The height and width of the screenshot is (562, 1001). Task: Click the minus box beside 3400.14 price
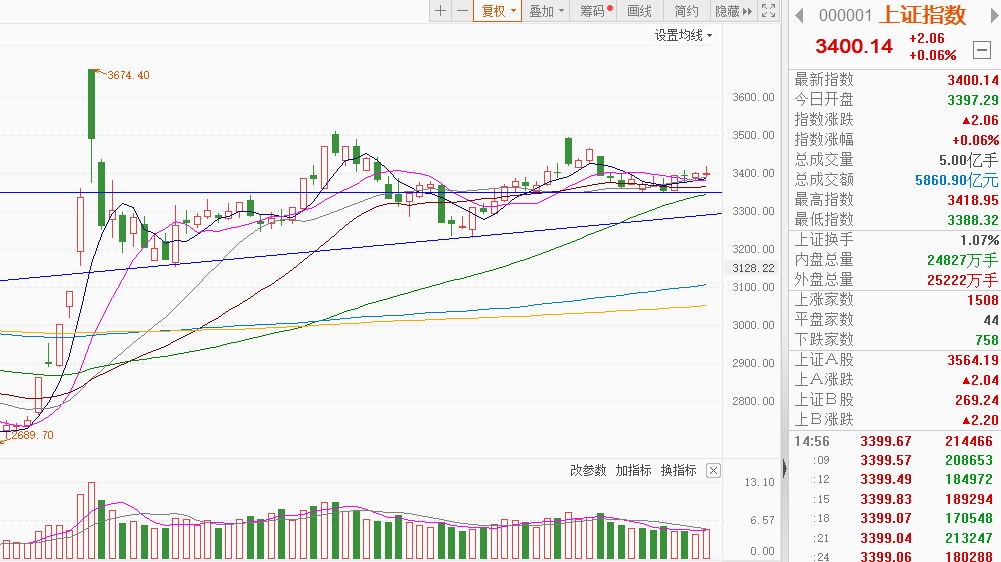pos(980,50)
